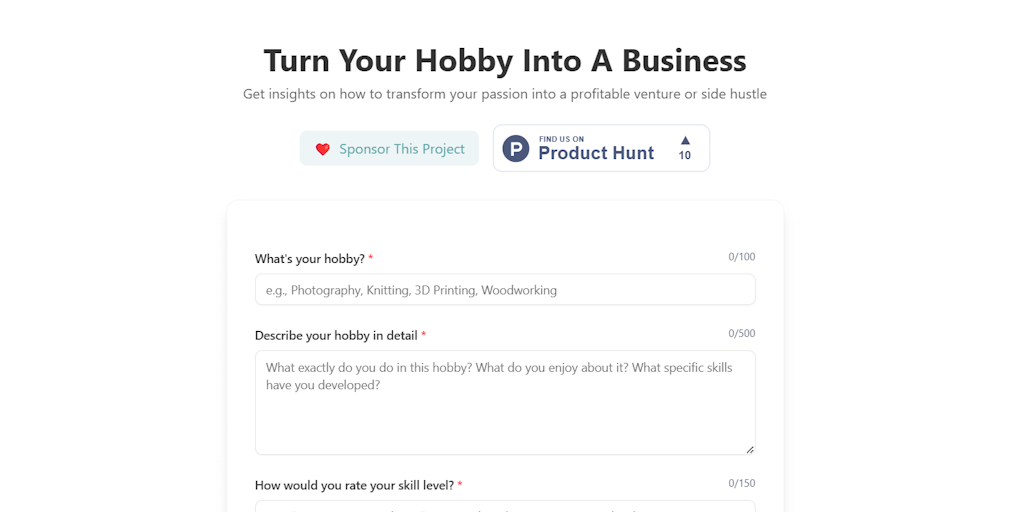Click the 'Describe your hobby in detail' label
This screenshot has height=512, width=1024.
pyautogui.click(x=336, y=336)
